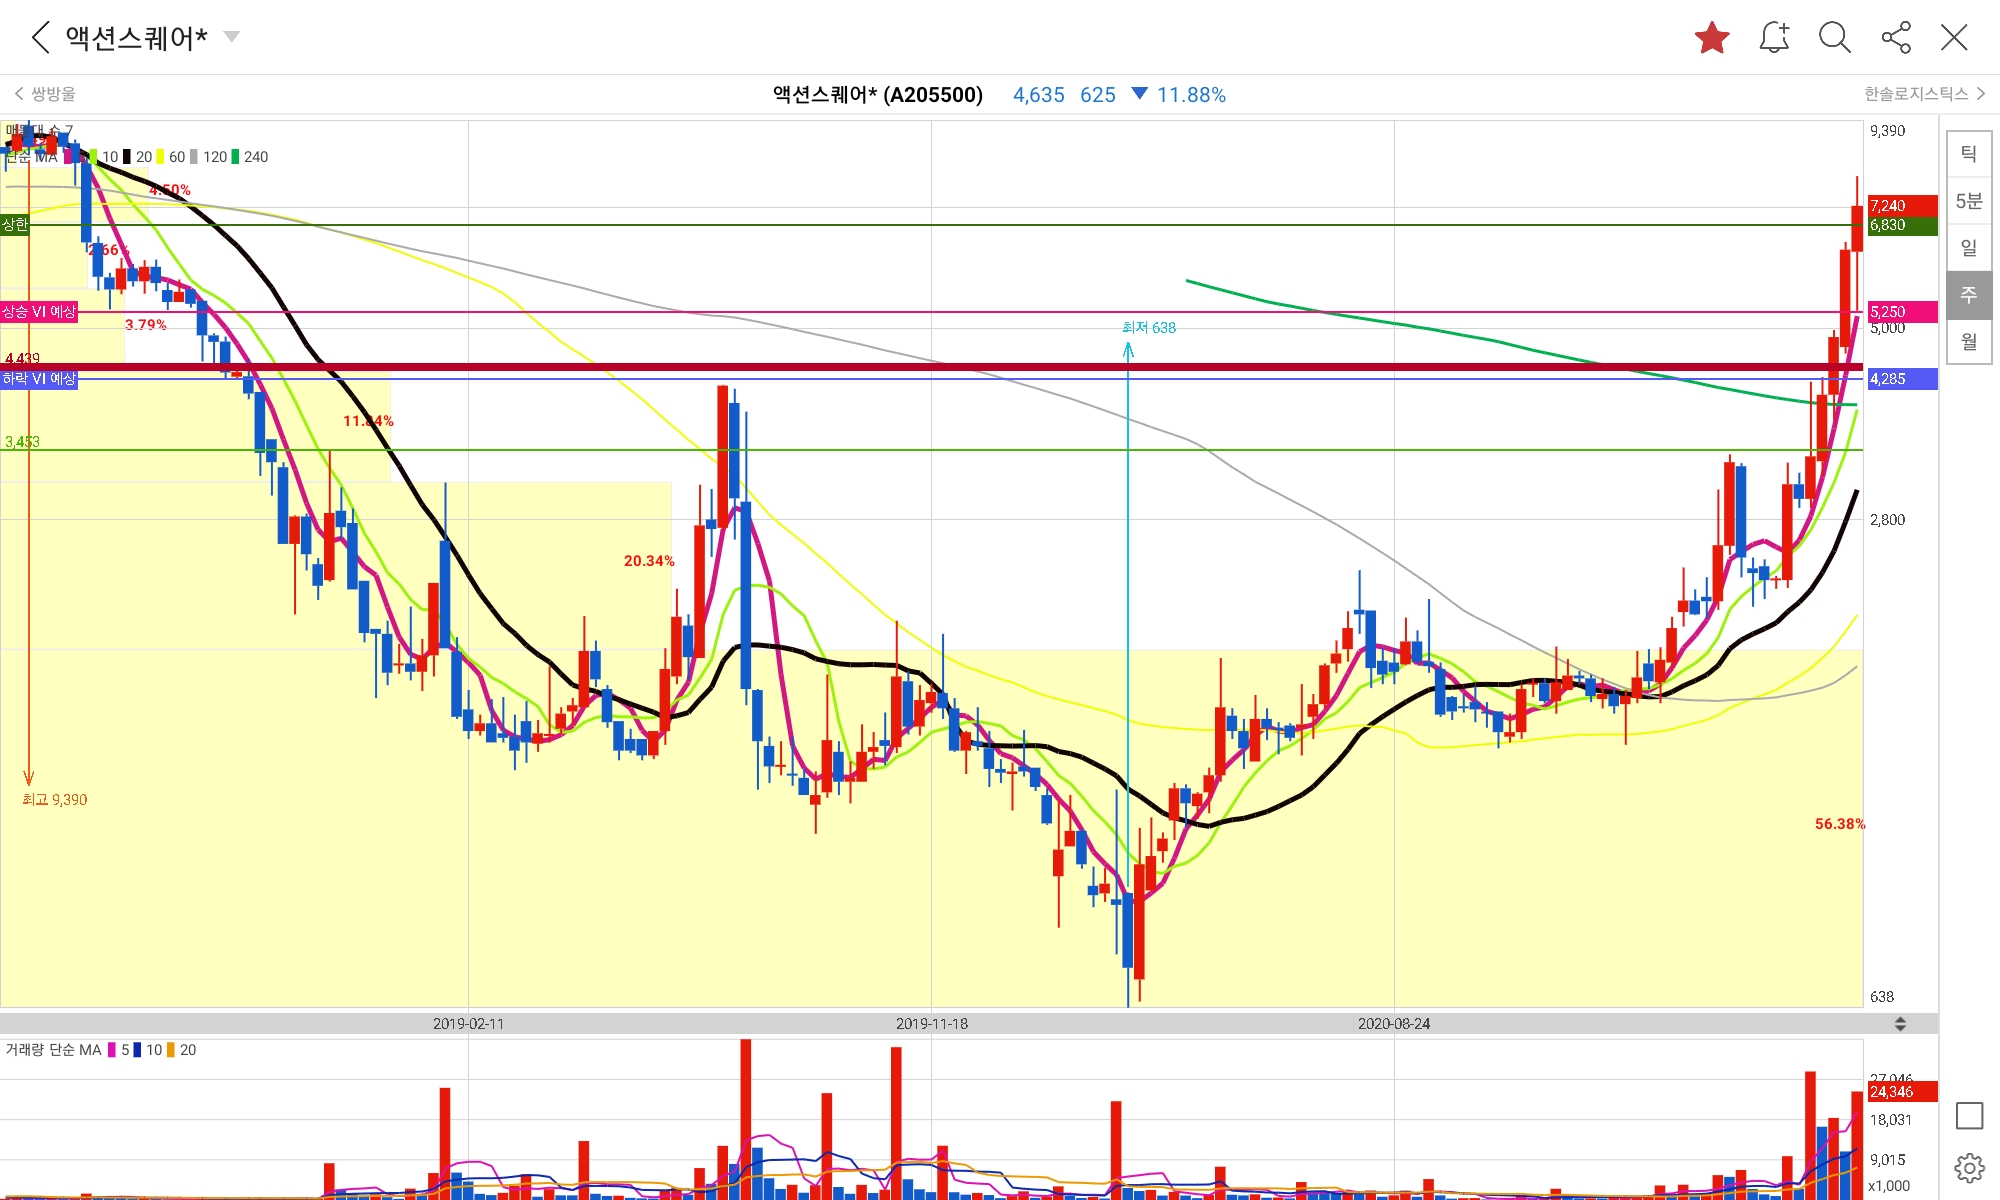Click the green 240 MA color swatch

click(x=236, y=157)
